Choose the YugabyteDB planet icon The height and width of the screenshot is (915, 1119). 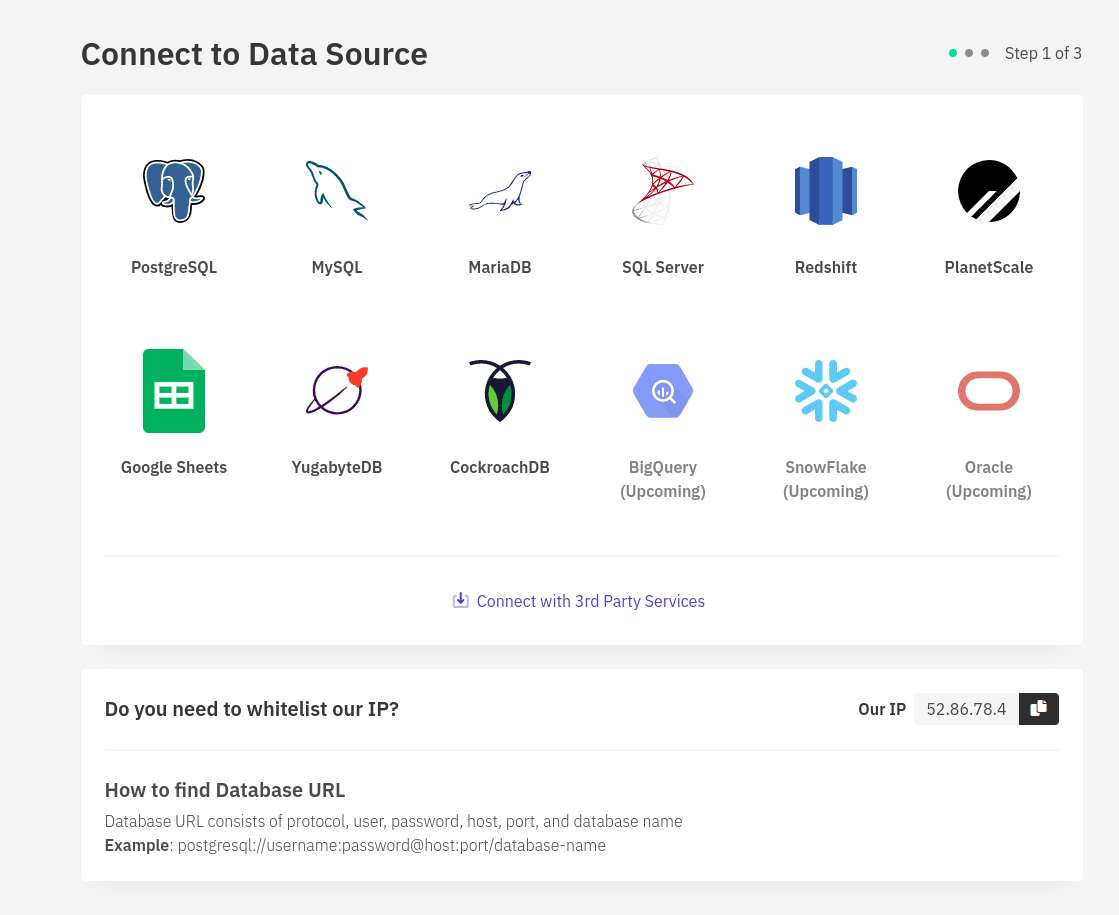point(337,390)
